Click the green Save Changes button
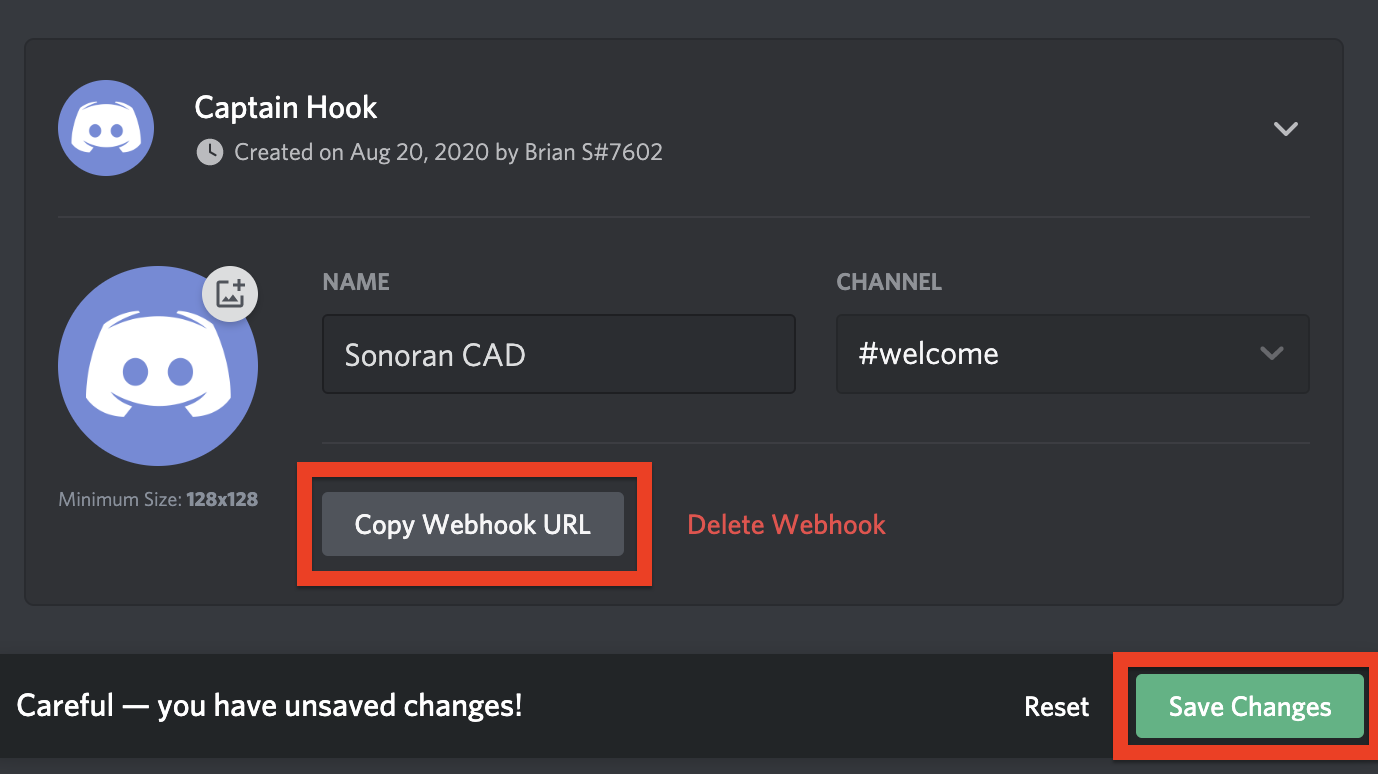This screenshot has width=1378, height=774. coord(1250,706)
